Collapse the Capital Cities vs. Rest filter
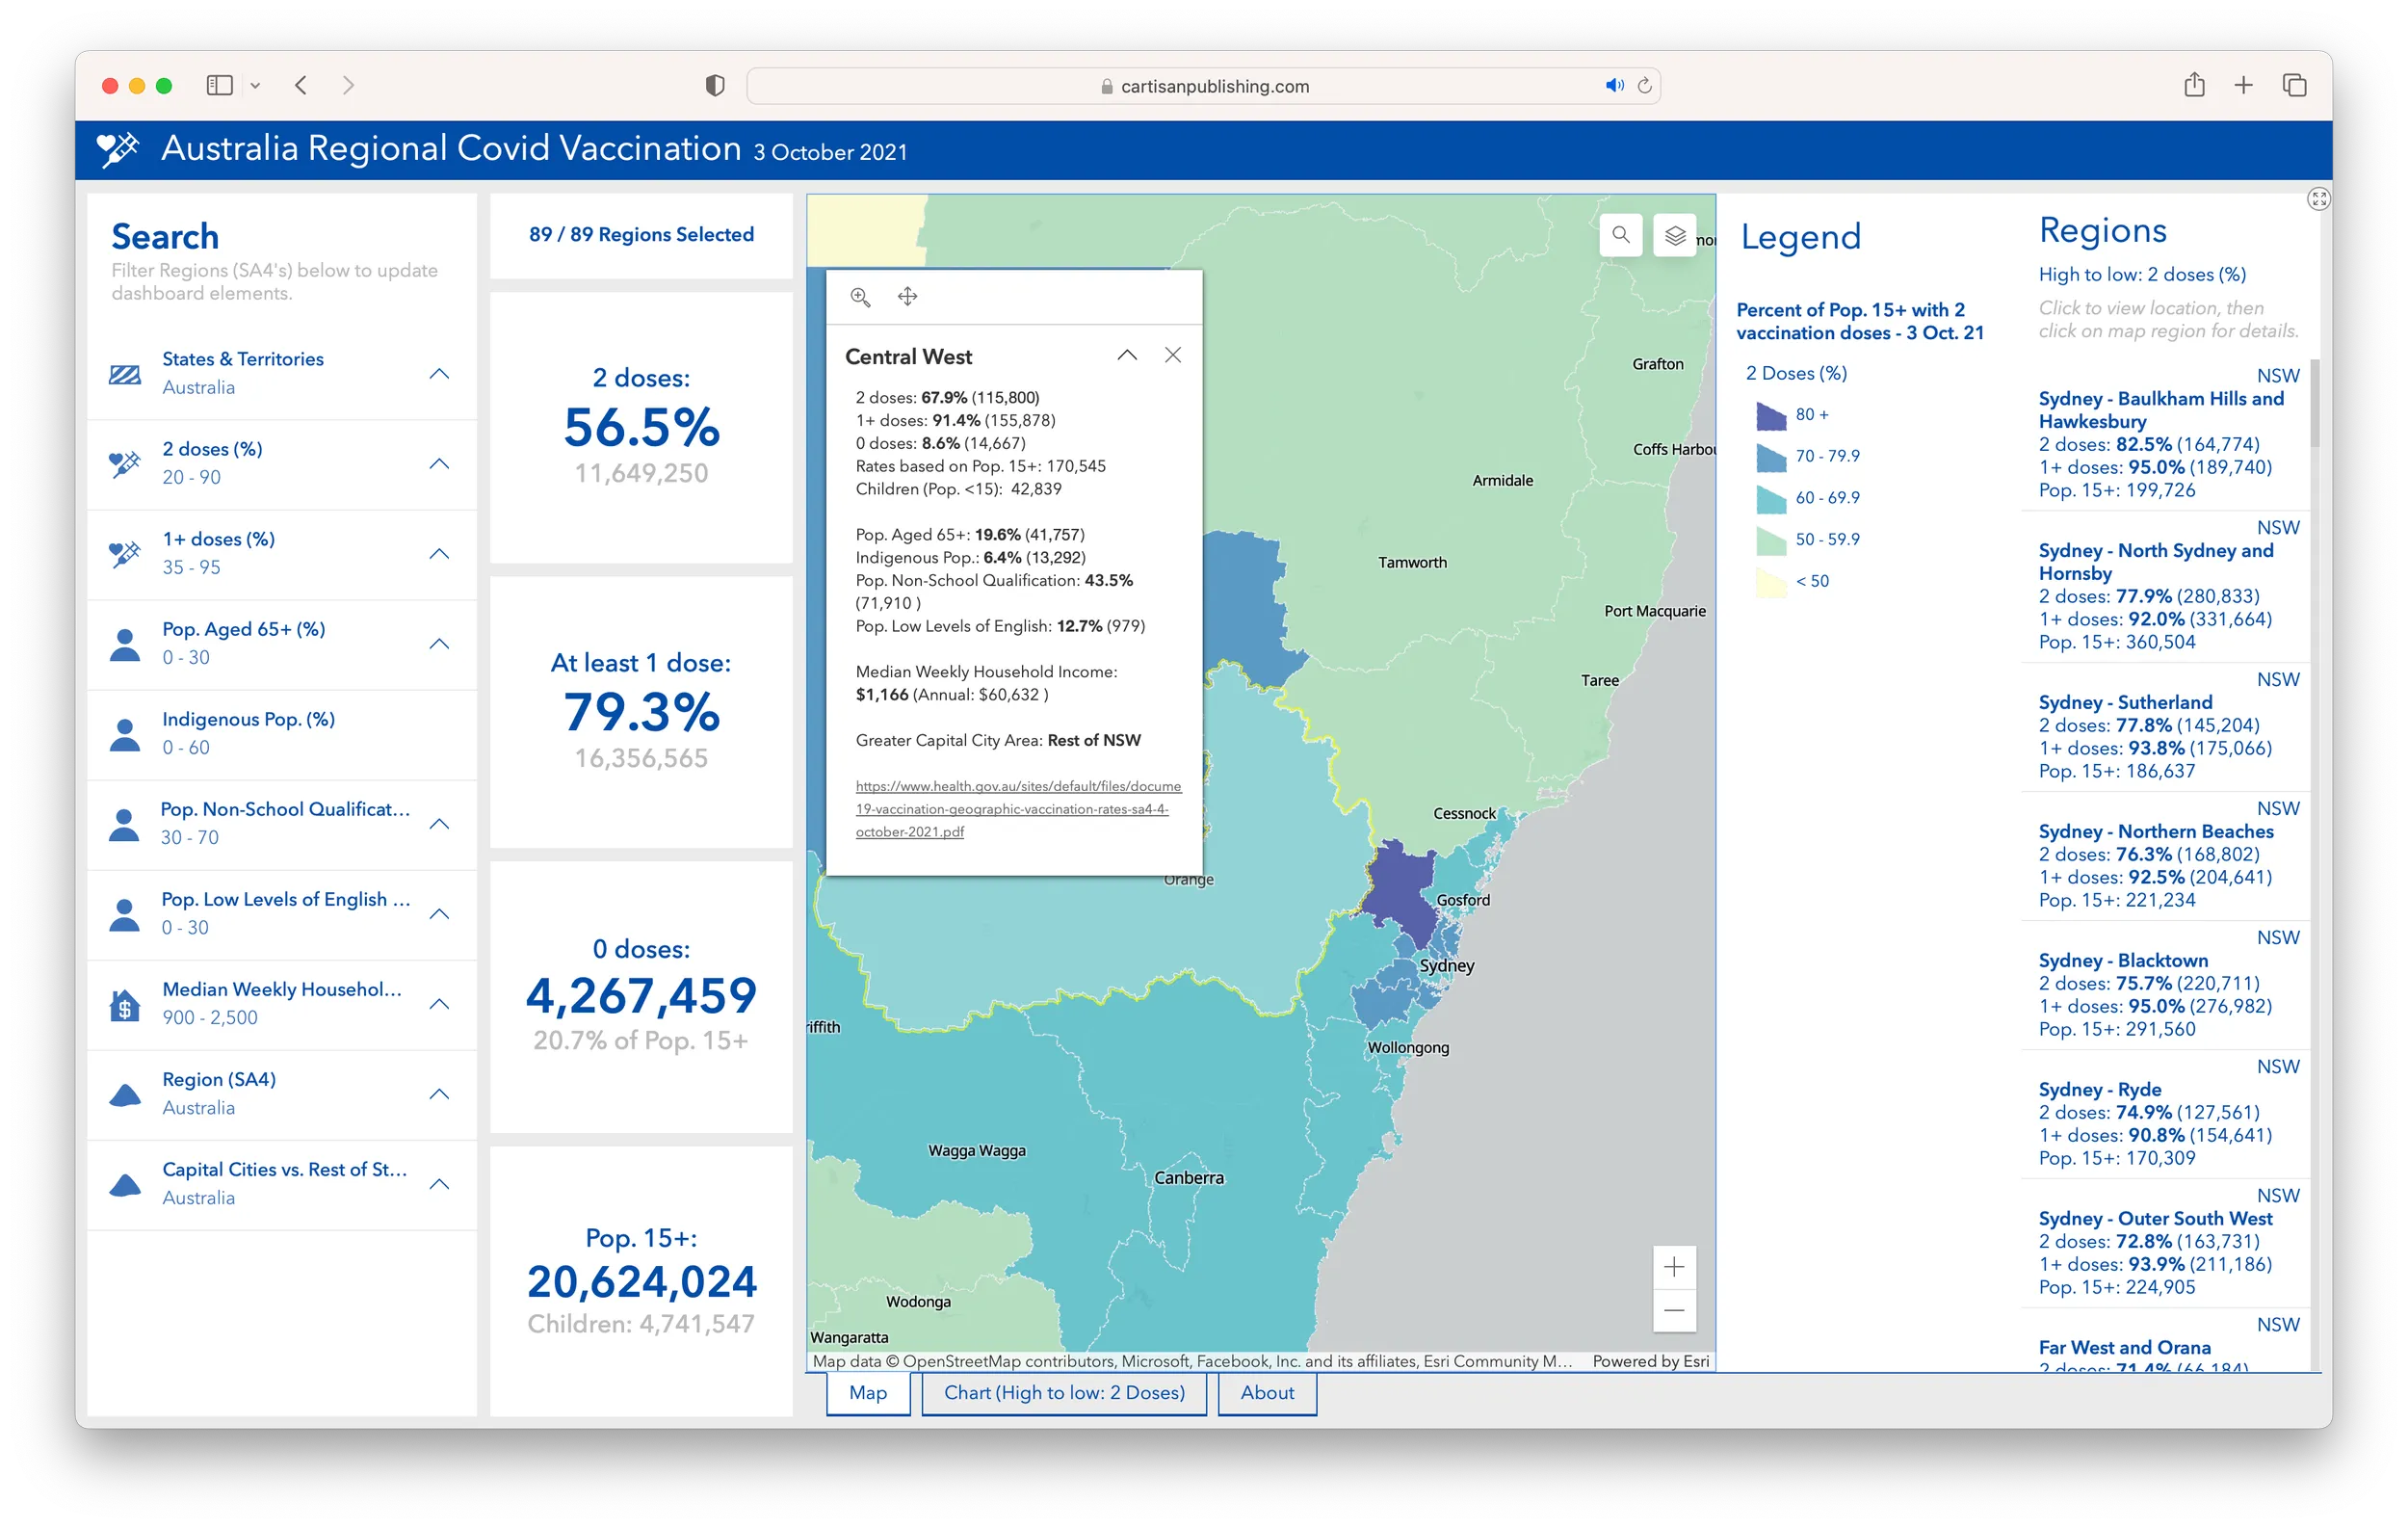The height and width of the screenshot is (1528, 2408). click(439, 1183)
